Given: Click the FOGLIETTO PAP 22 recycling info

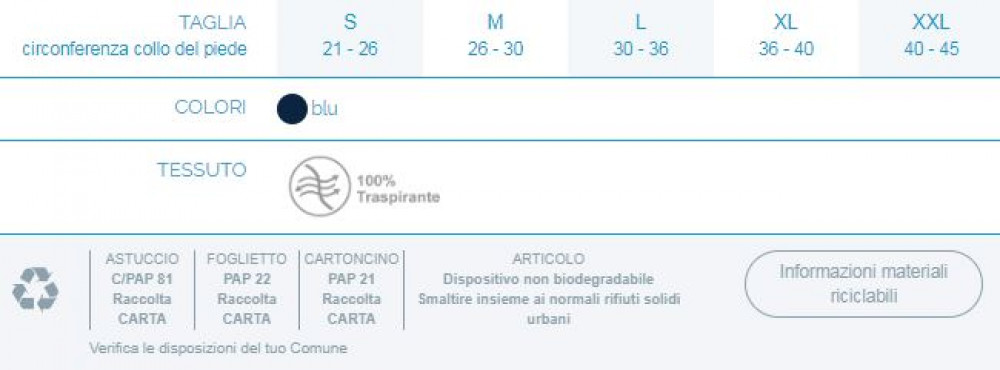Looking at the screenshot, I should [x=247, y=288].
